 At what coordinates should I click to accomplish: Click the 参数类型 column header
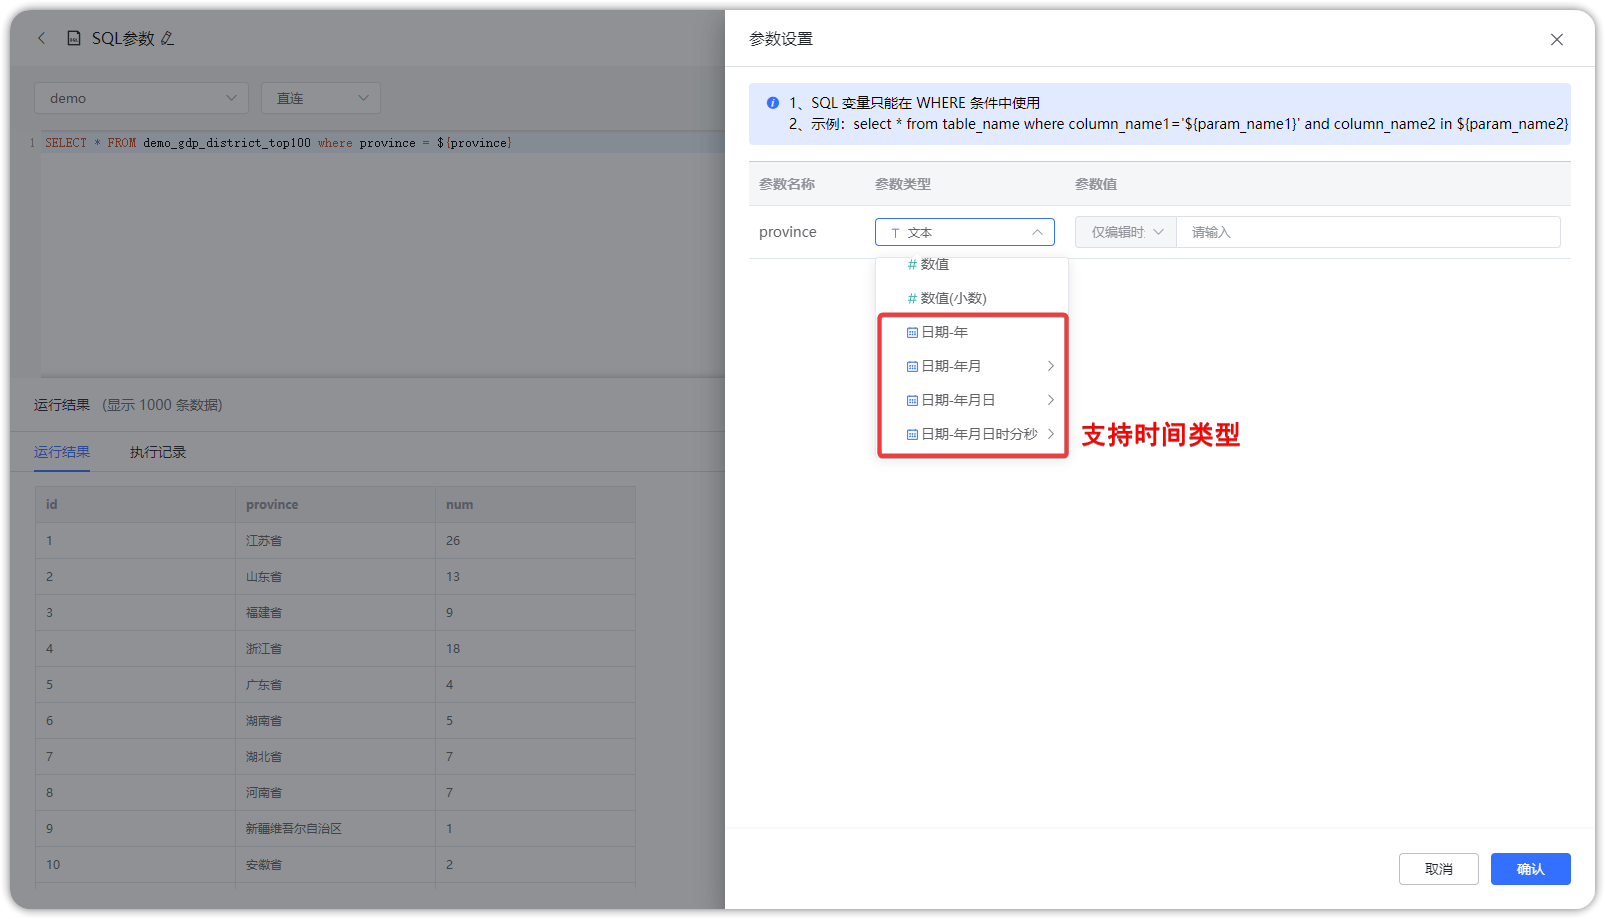(903, 184)
